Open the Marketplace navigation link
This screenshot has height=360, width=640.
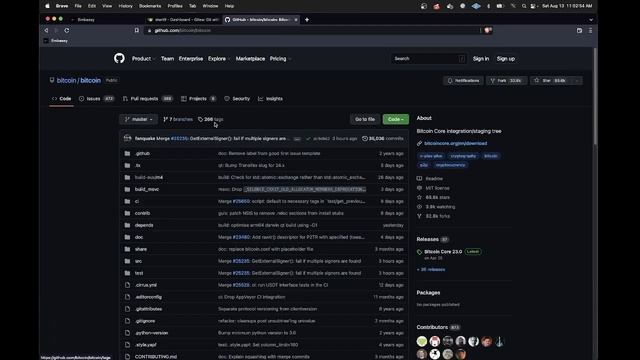250,59
